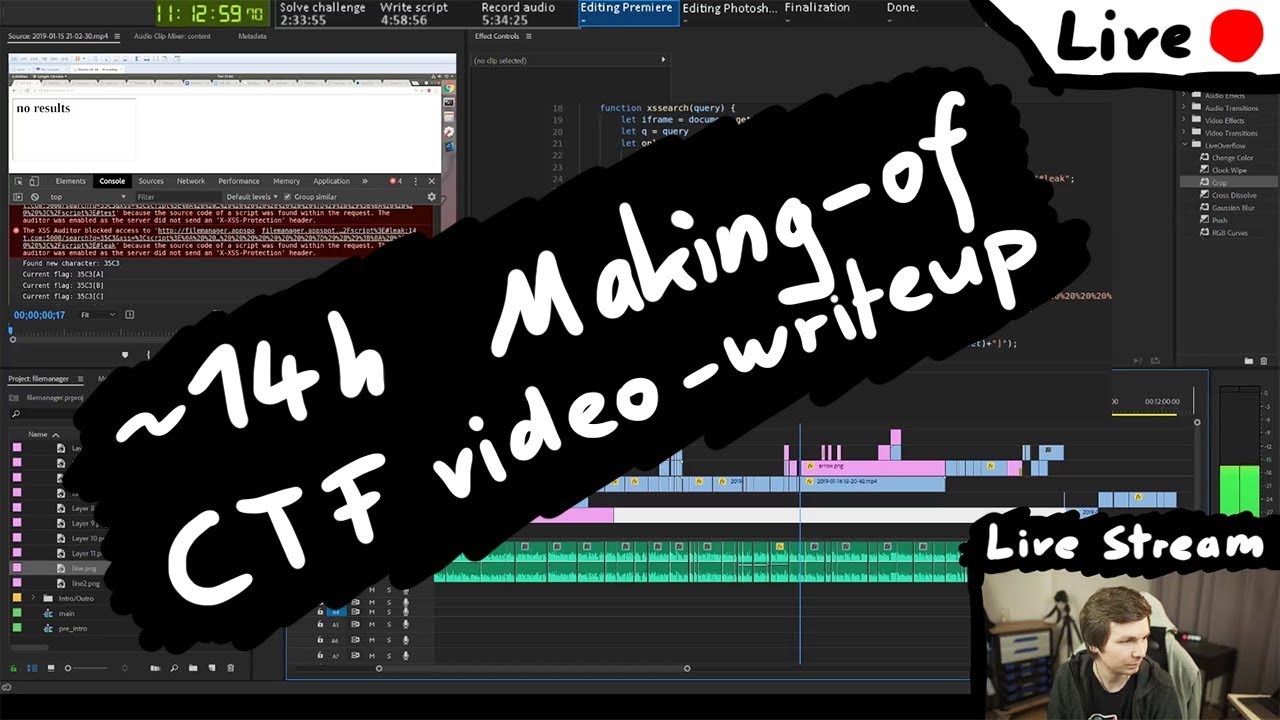Select the line2.png item
The height and width of the screenshot is (720, 1280).
click(x=85, y=583)
